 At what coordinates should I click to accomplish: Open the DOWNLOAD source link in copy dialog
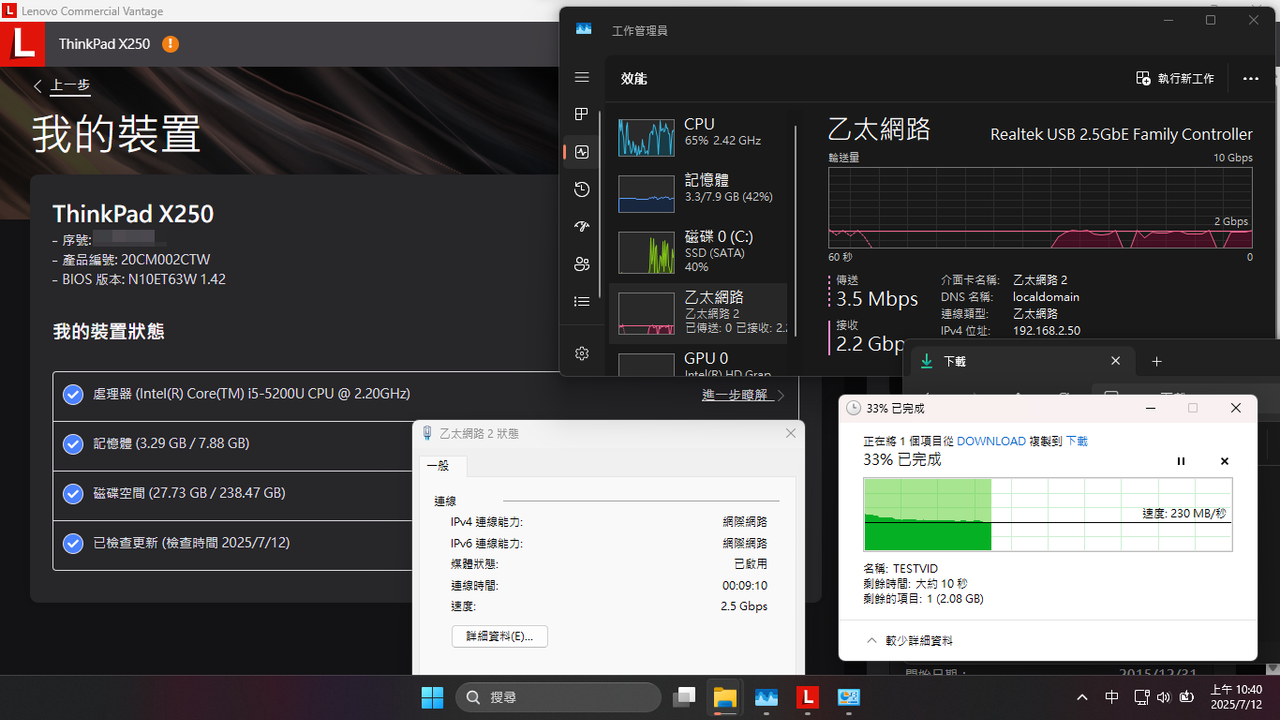tap(991, 441)
